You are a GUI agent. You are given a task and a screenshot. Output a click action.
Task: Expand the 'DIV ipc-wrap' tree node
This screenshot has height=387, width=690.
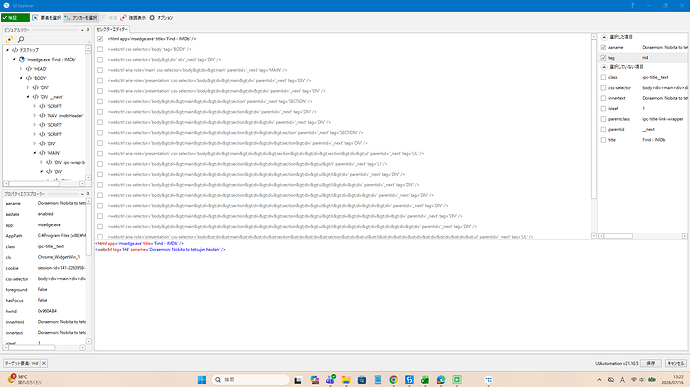[x=42, y=162]
